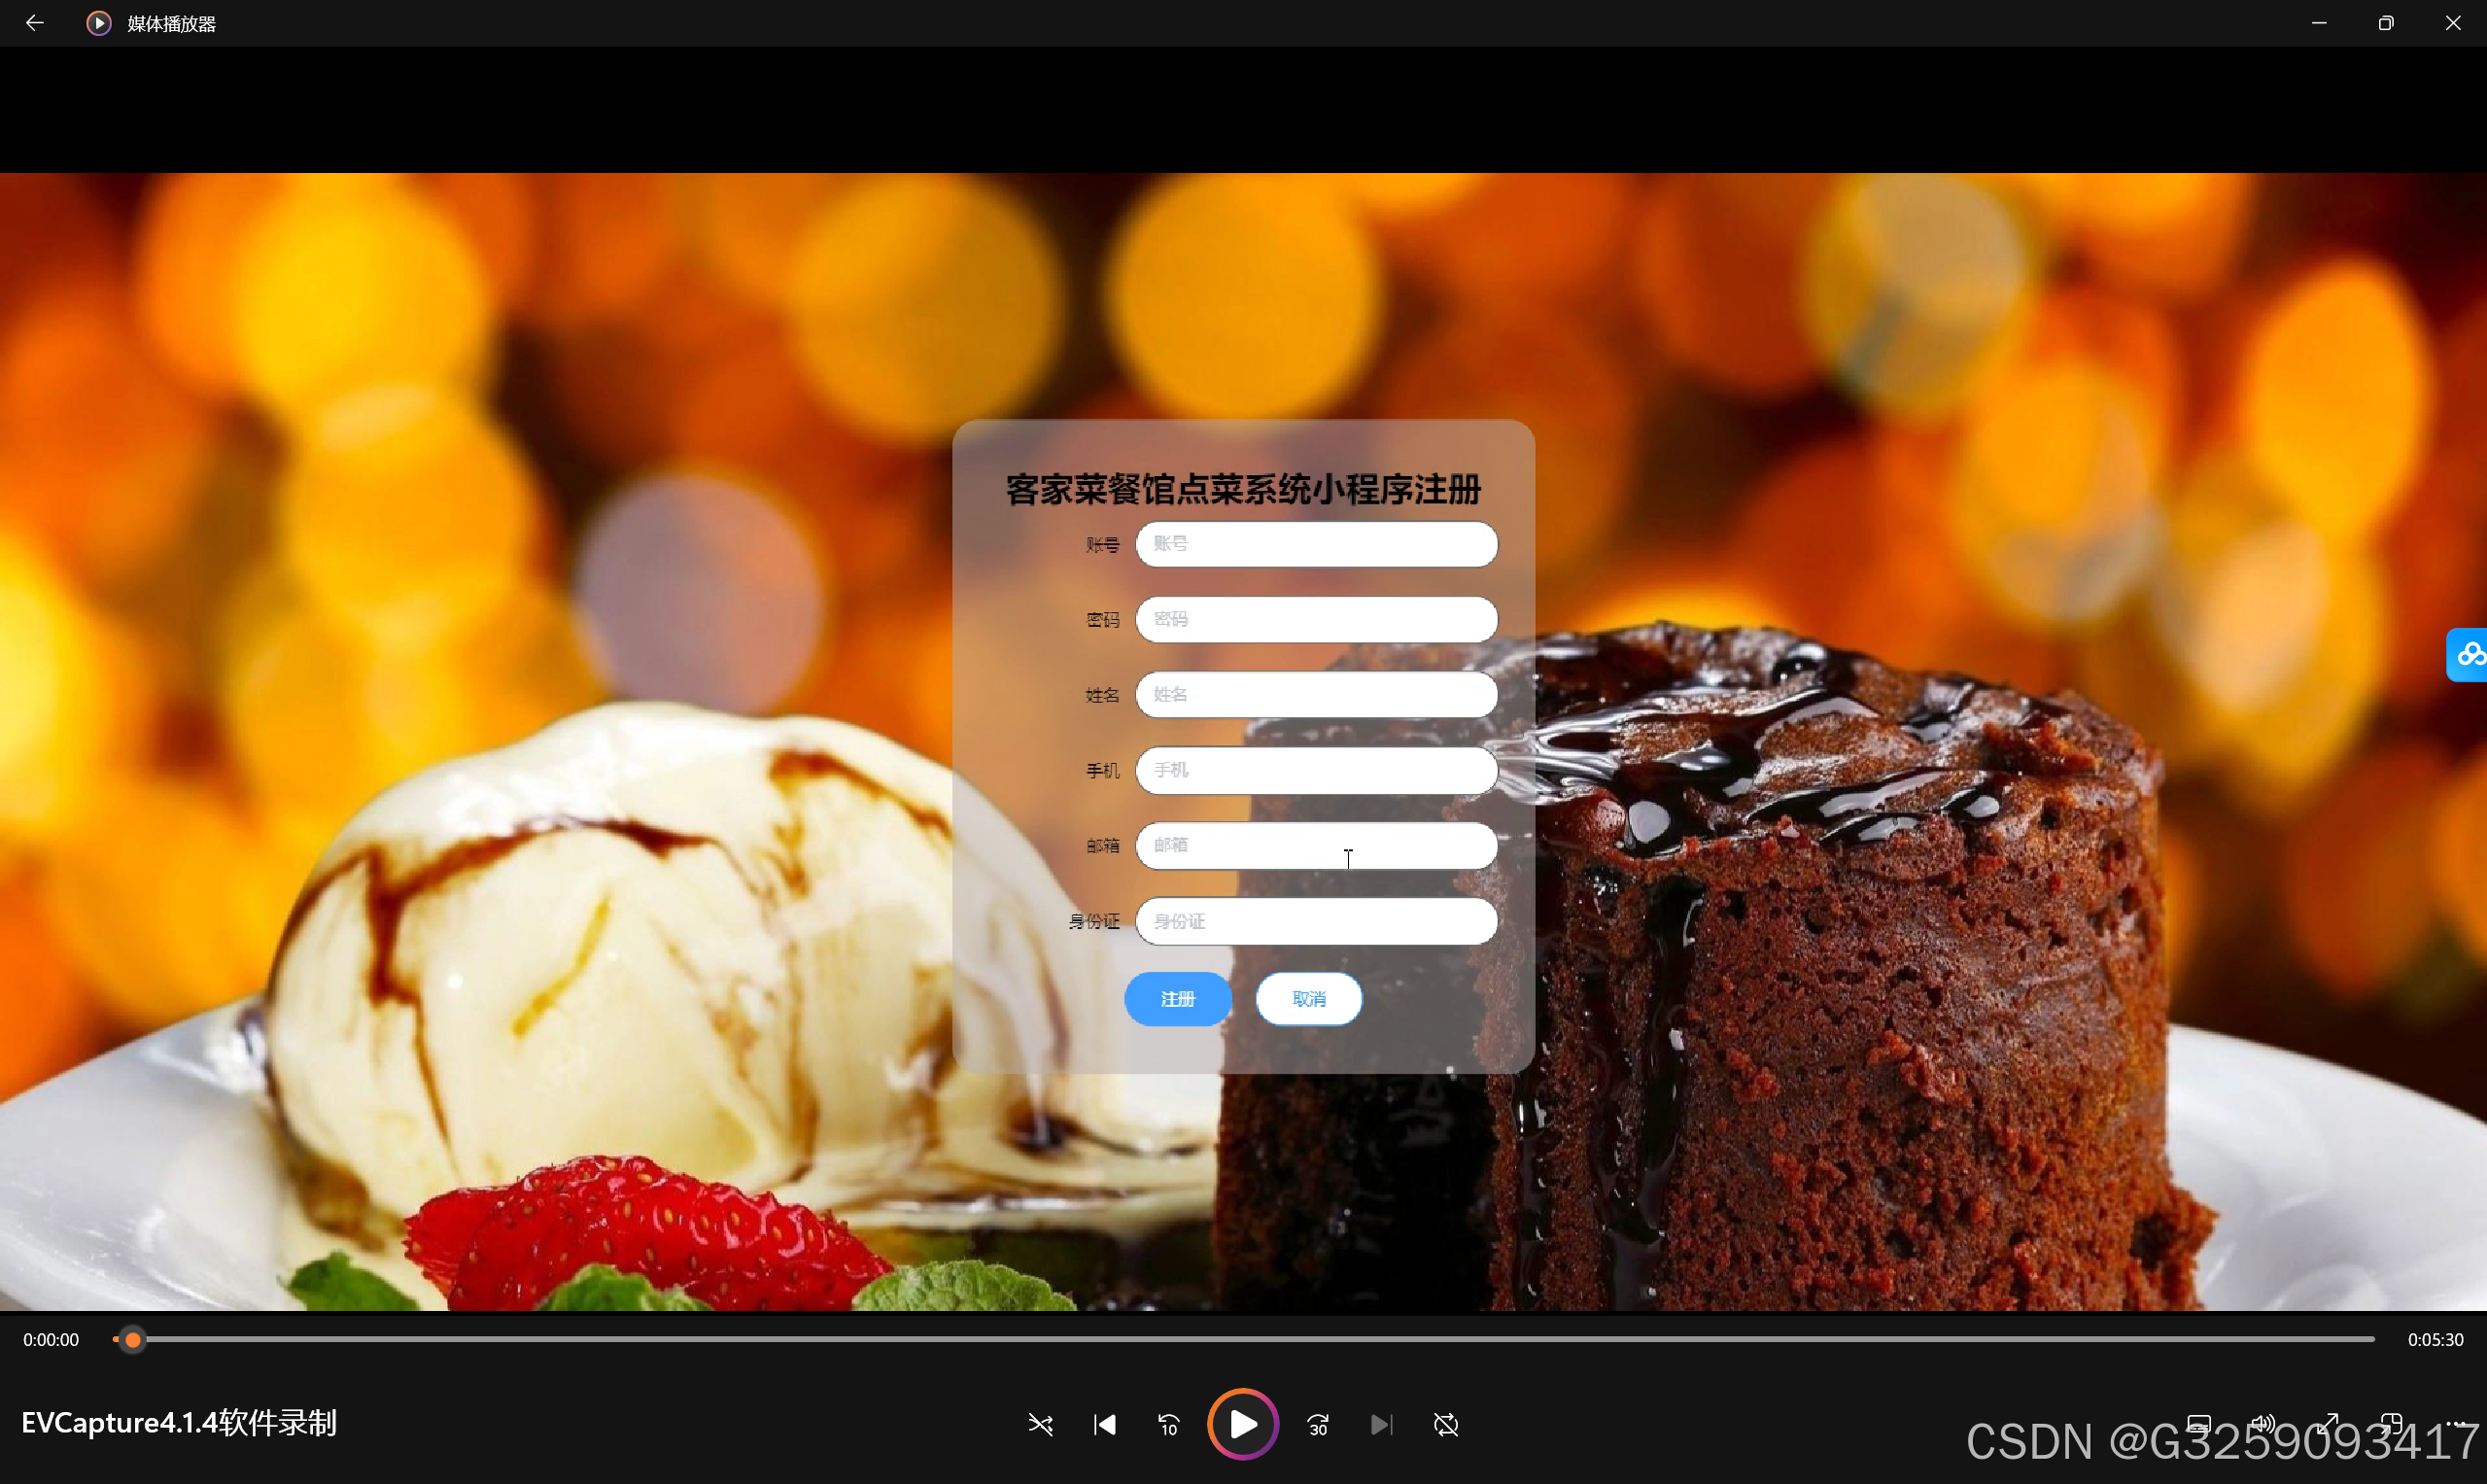The height and width of the screenshot is (1484, 2487).
Task: Click the back arrow in title bar
Action: 34,23
